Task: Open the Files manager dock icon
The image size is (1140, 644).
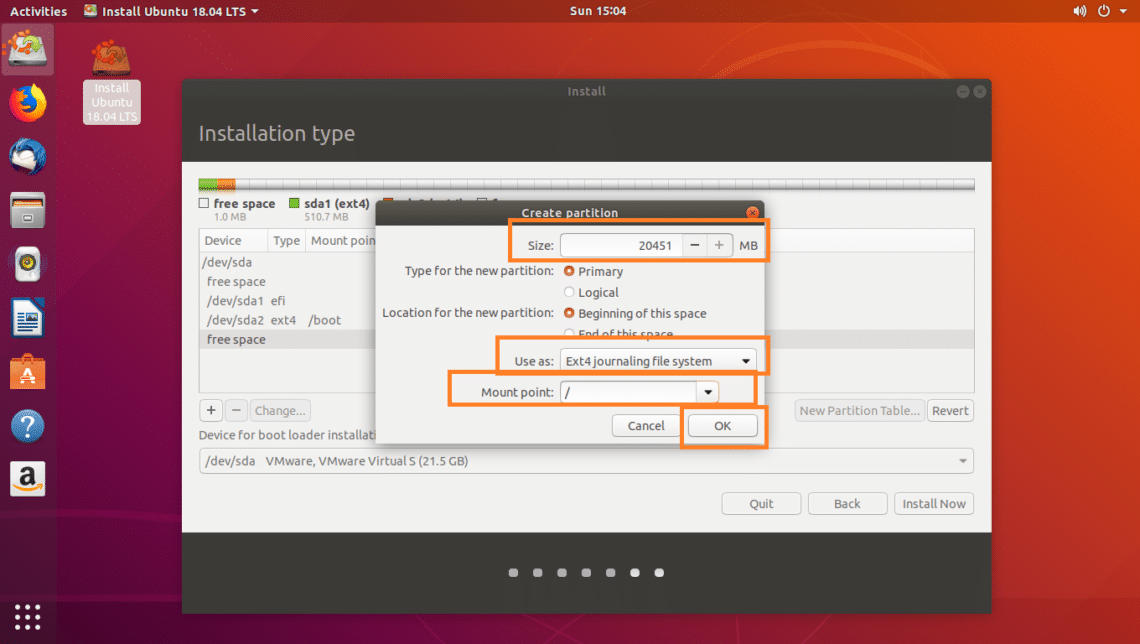Action: [x=28, y=211]
